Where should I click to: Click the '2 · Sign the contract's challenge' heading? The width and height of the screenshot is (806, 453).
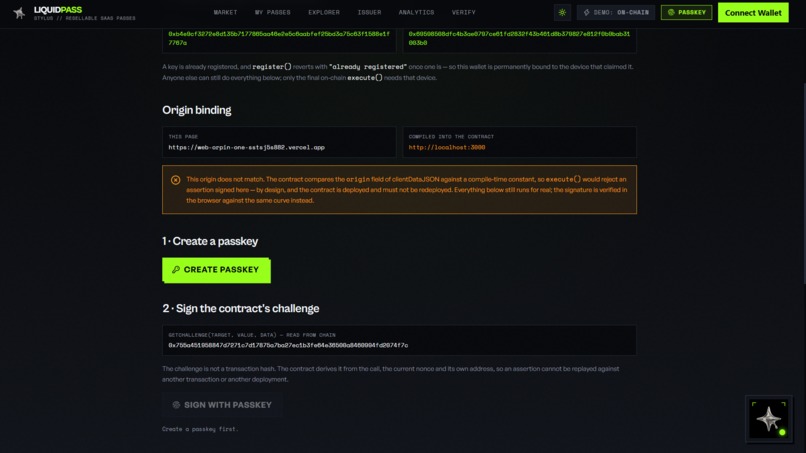point(241,309)
